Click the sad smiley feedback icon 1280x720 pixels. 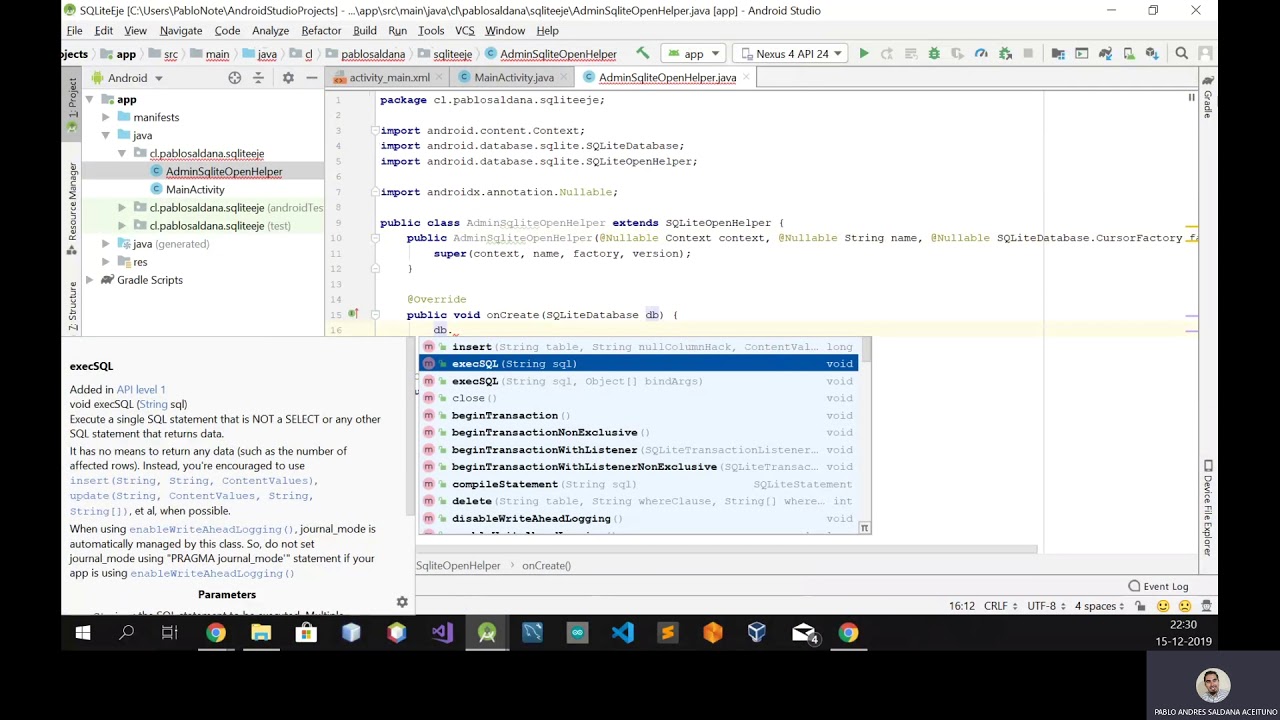pos(1185,606)
